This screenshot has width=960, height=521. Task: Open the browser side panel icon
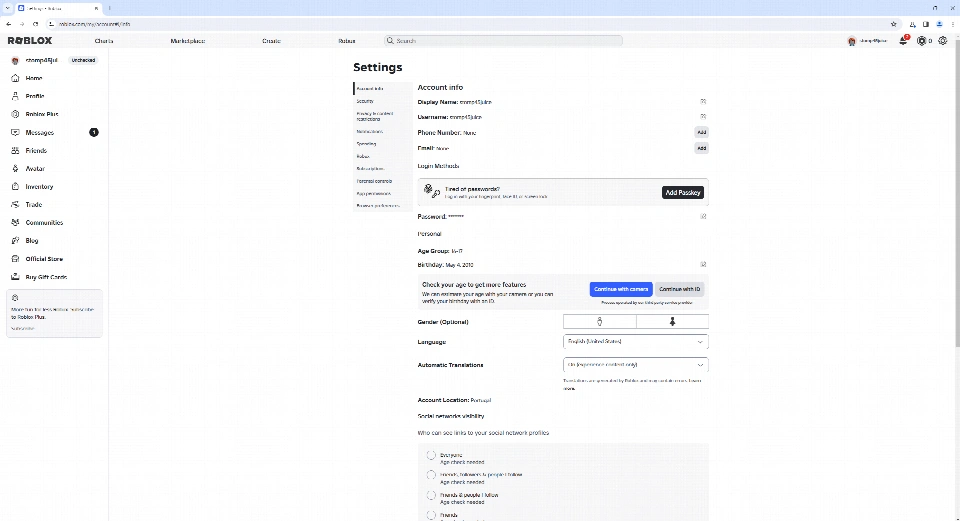pos(926,24)
